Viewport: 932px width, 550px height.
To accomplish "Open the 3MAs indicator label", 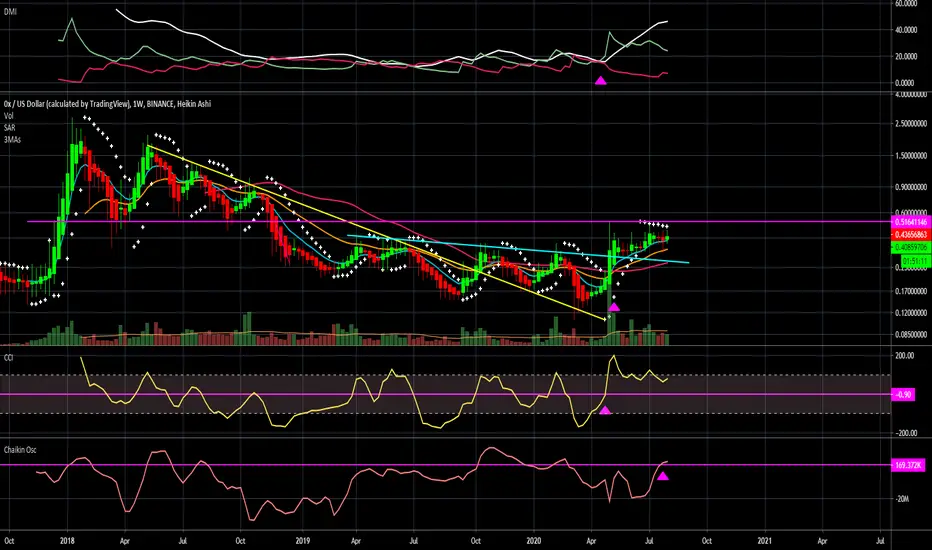I will (12, 140).
